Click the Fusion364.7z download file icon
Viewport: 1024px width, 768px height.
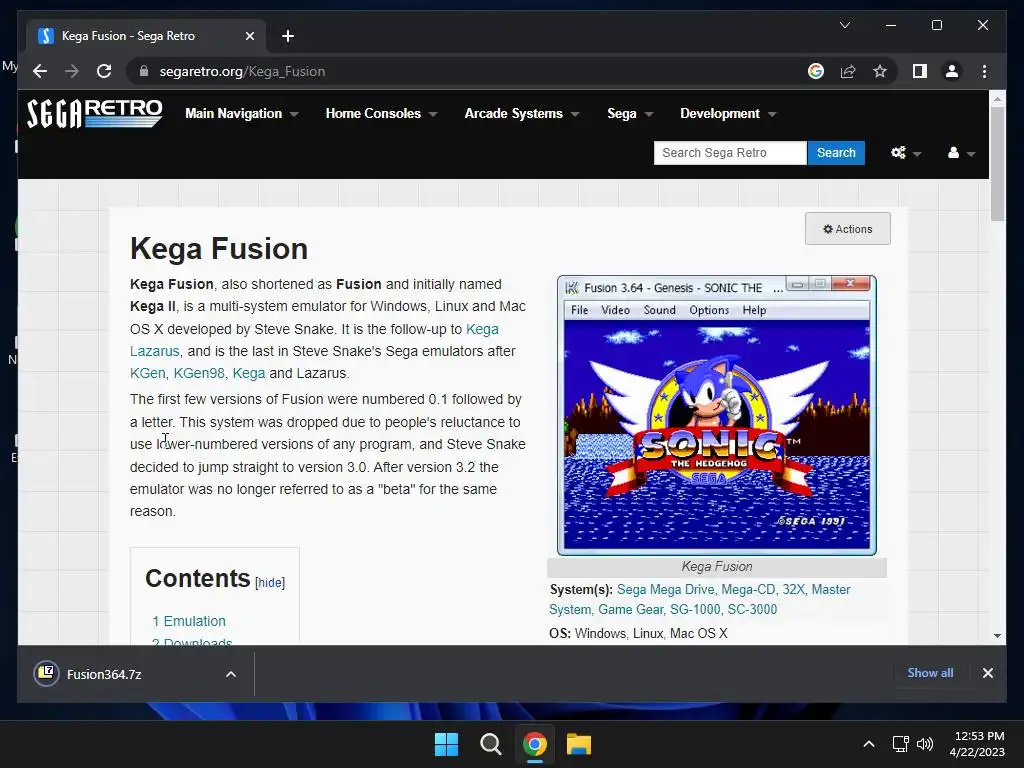[46, 674]
